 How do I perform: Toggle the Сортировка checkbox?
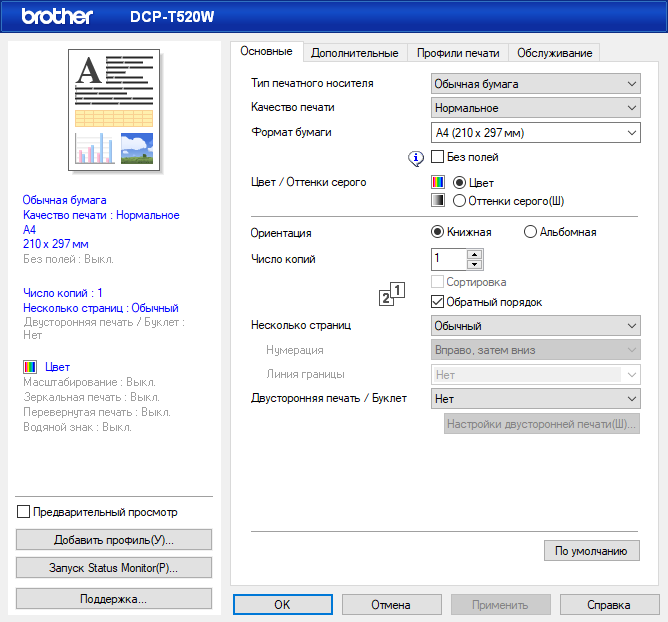click(x=438, y=282)
